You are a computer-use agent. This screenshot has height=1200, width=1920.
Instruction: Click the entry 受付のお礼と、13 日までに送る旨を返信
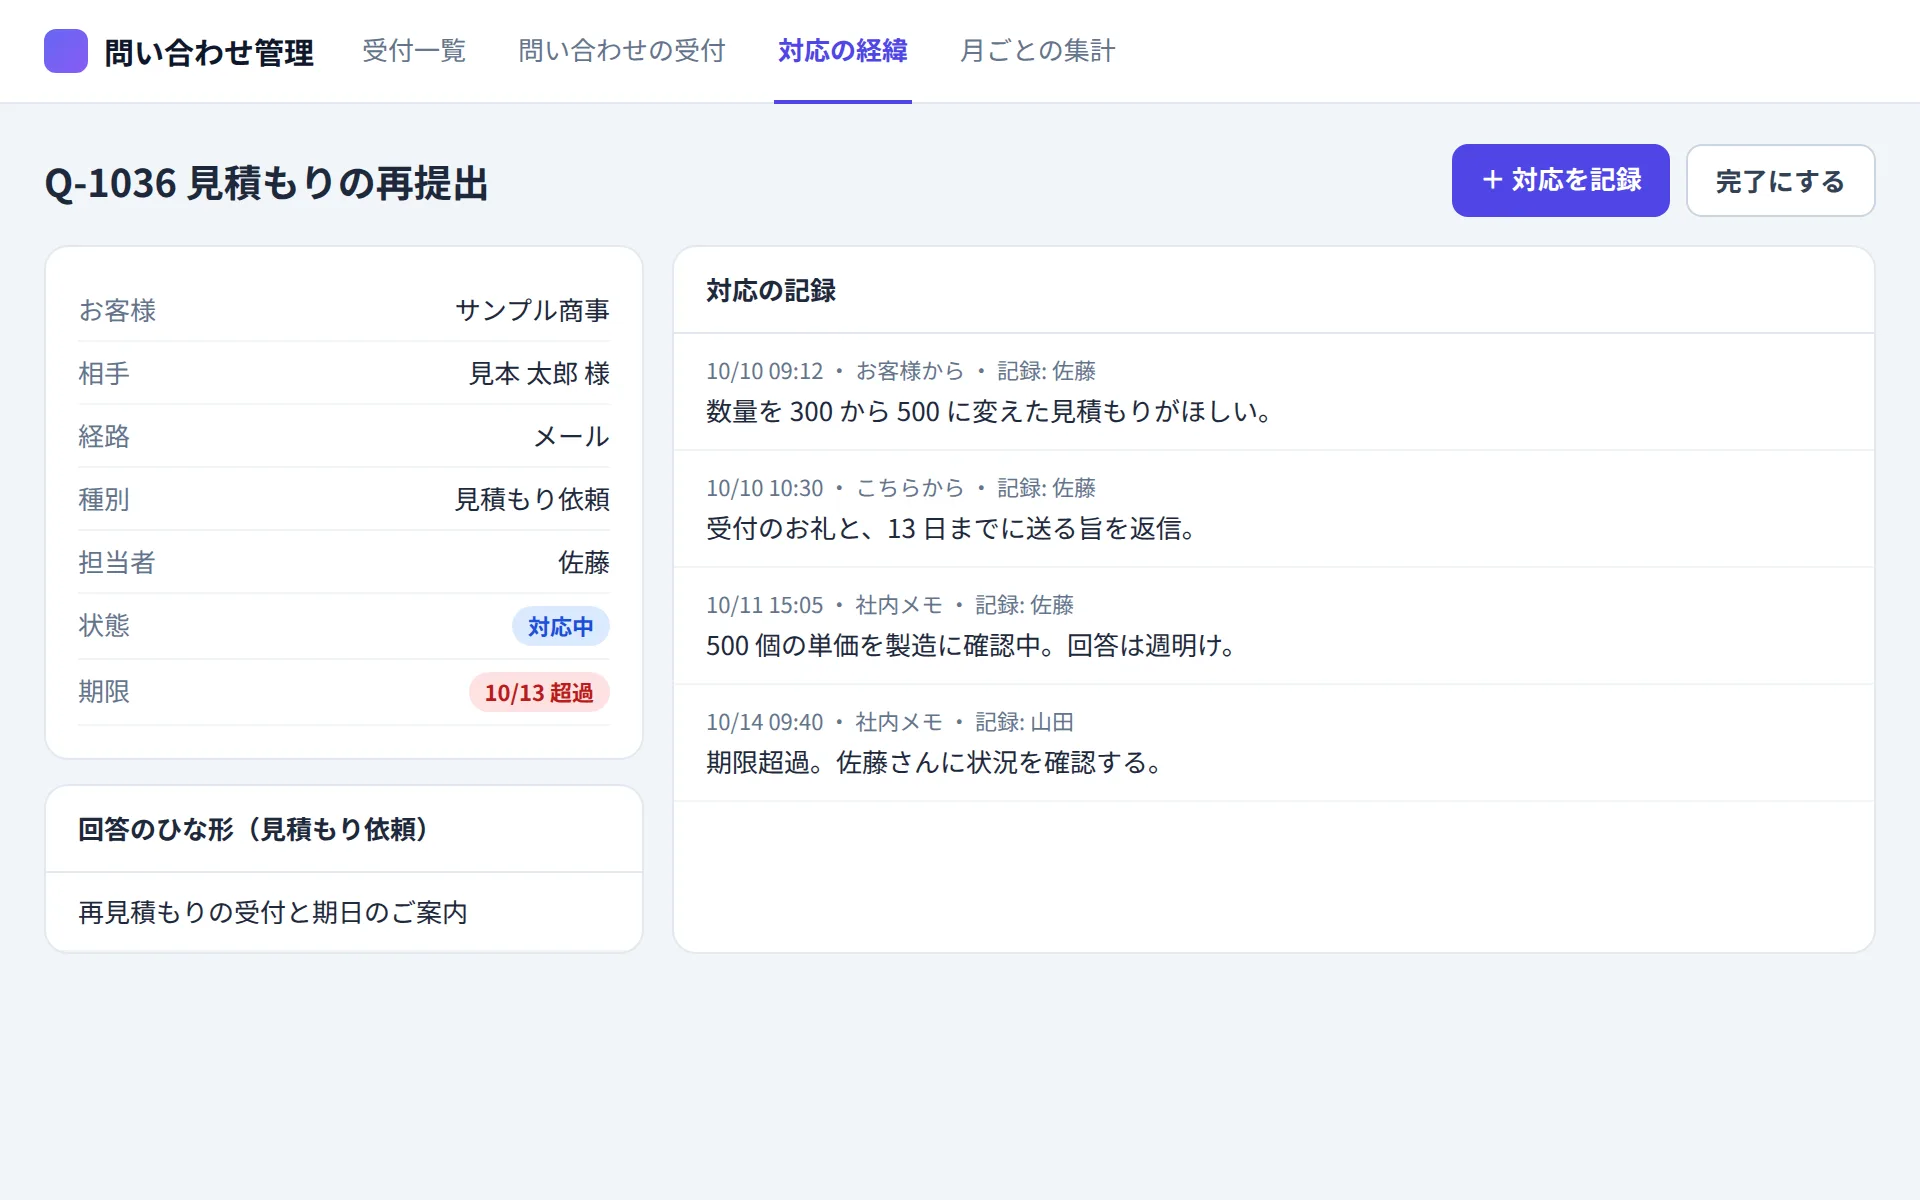pos(951,529)
